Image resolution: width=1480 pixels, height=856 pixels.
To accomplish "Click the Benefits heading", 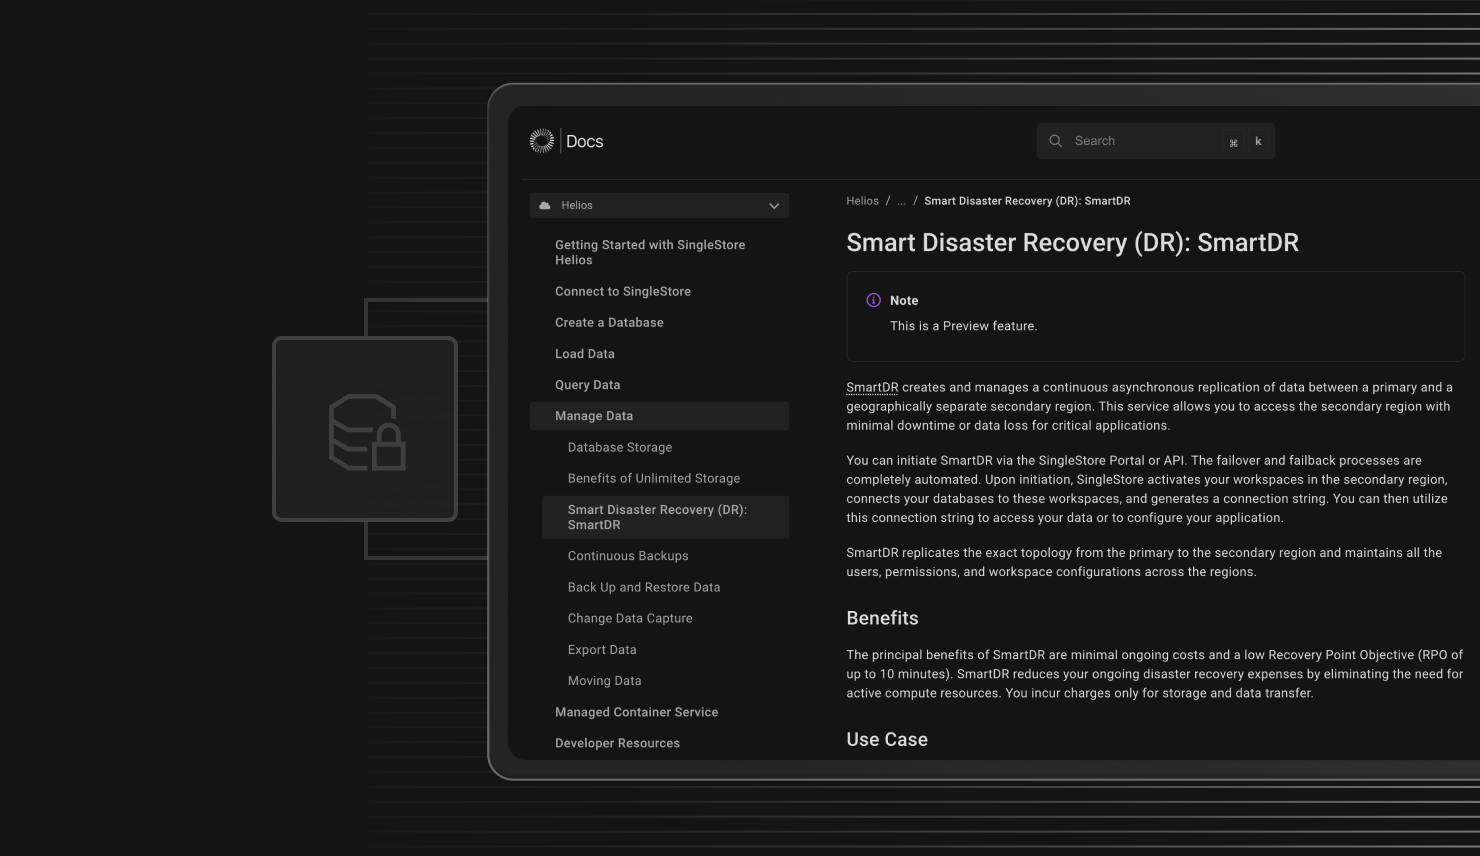I will pos(882,618).
